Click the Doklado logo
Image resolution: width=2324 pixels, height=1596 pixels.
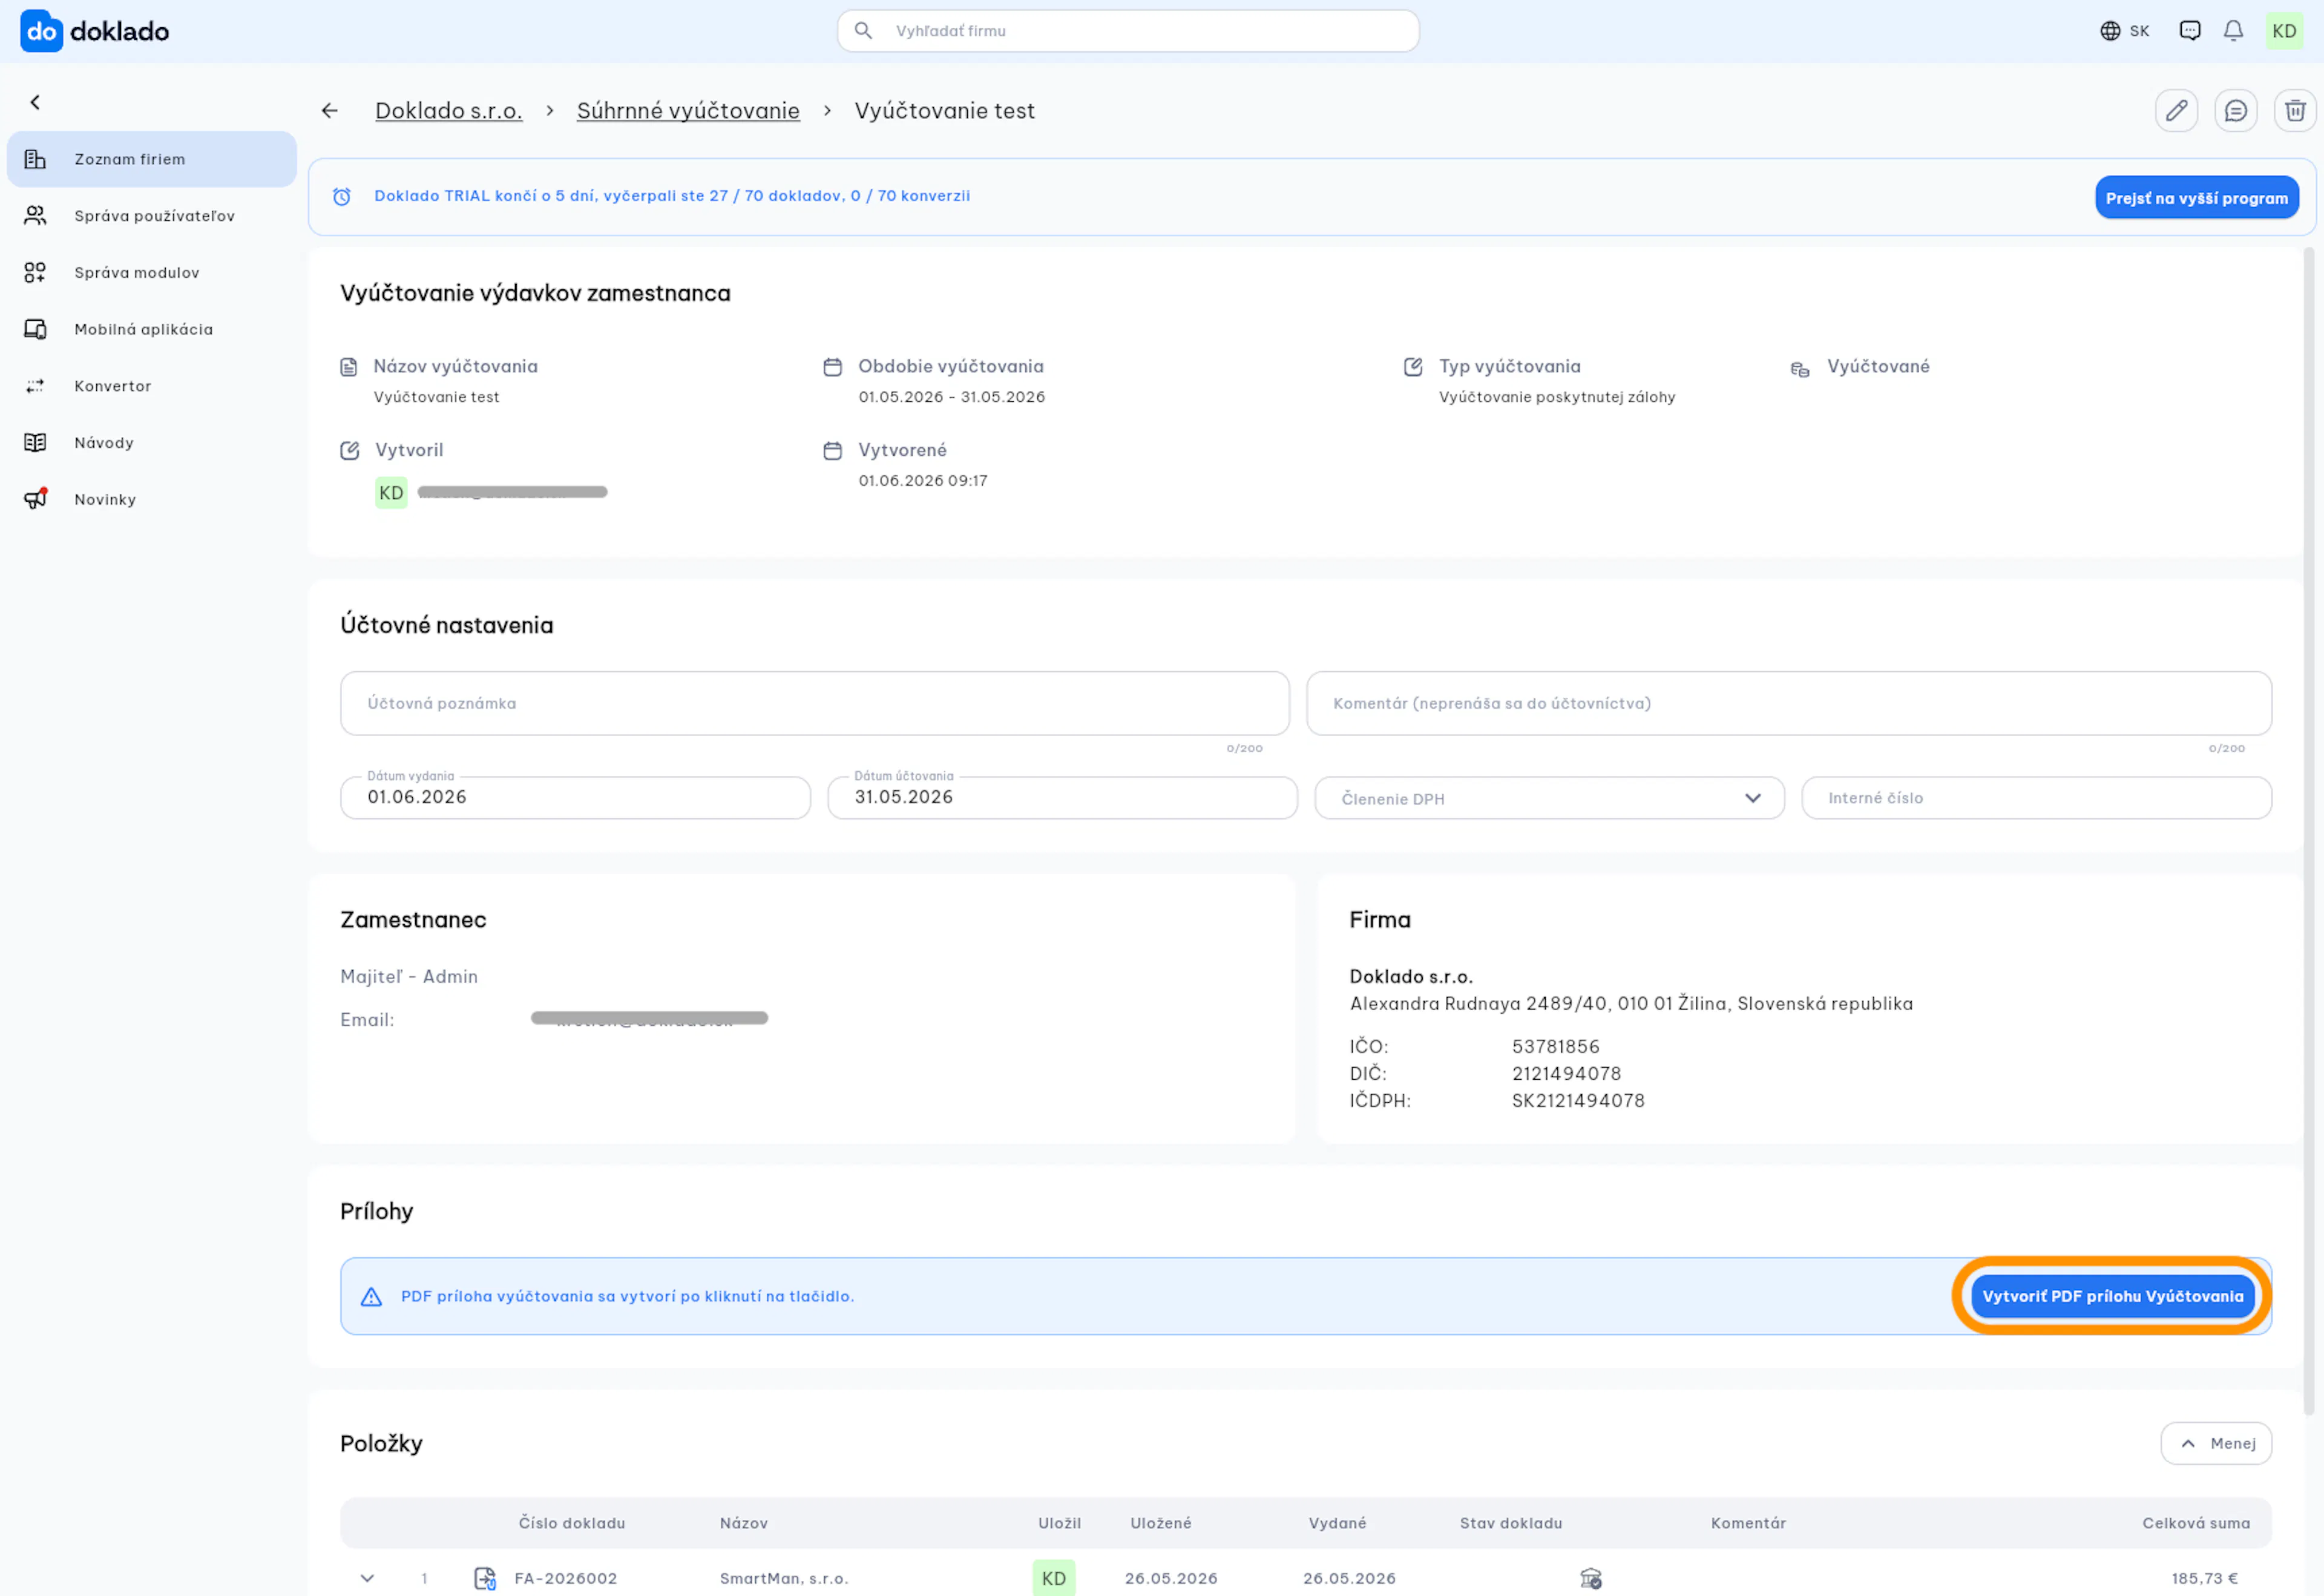(x=95, y=31)
